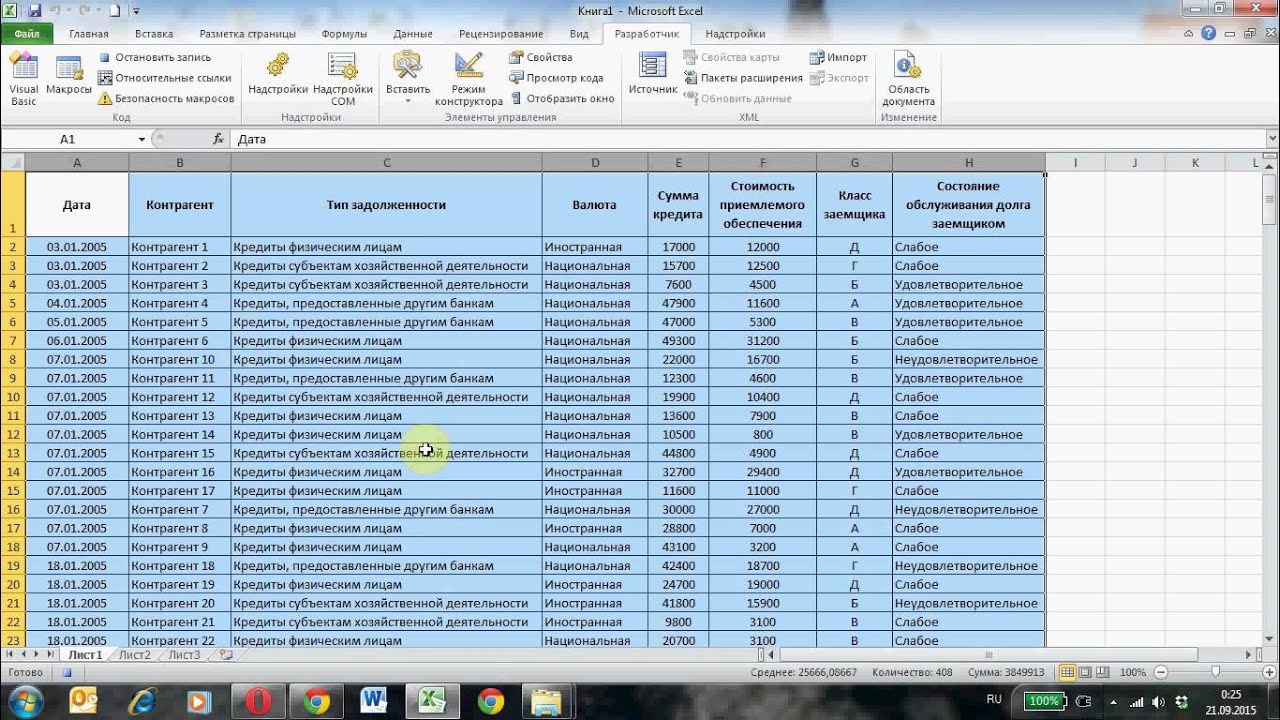The image size is (1280, 720).
Task: Open Opera browser from taskbar
Action: coord(258,701)
